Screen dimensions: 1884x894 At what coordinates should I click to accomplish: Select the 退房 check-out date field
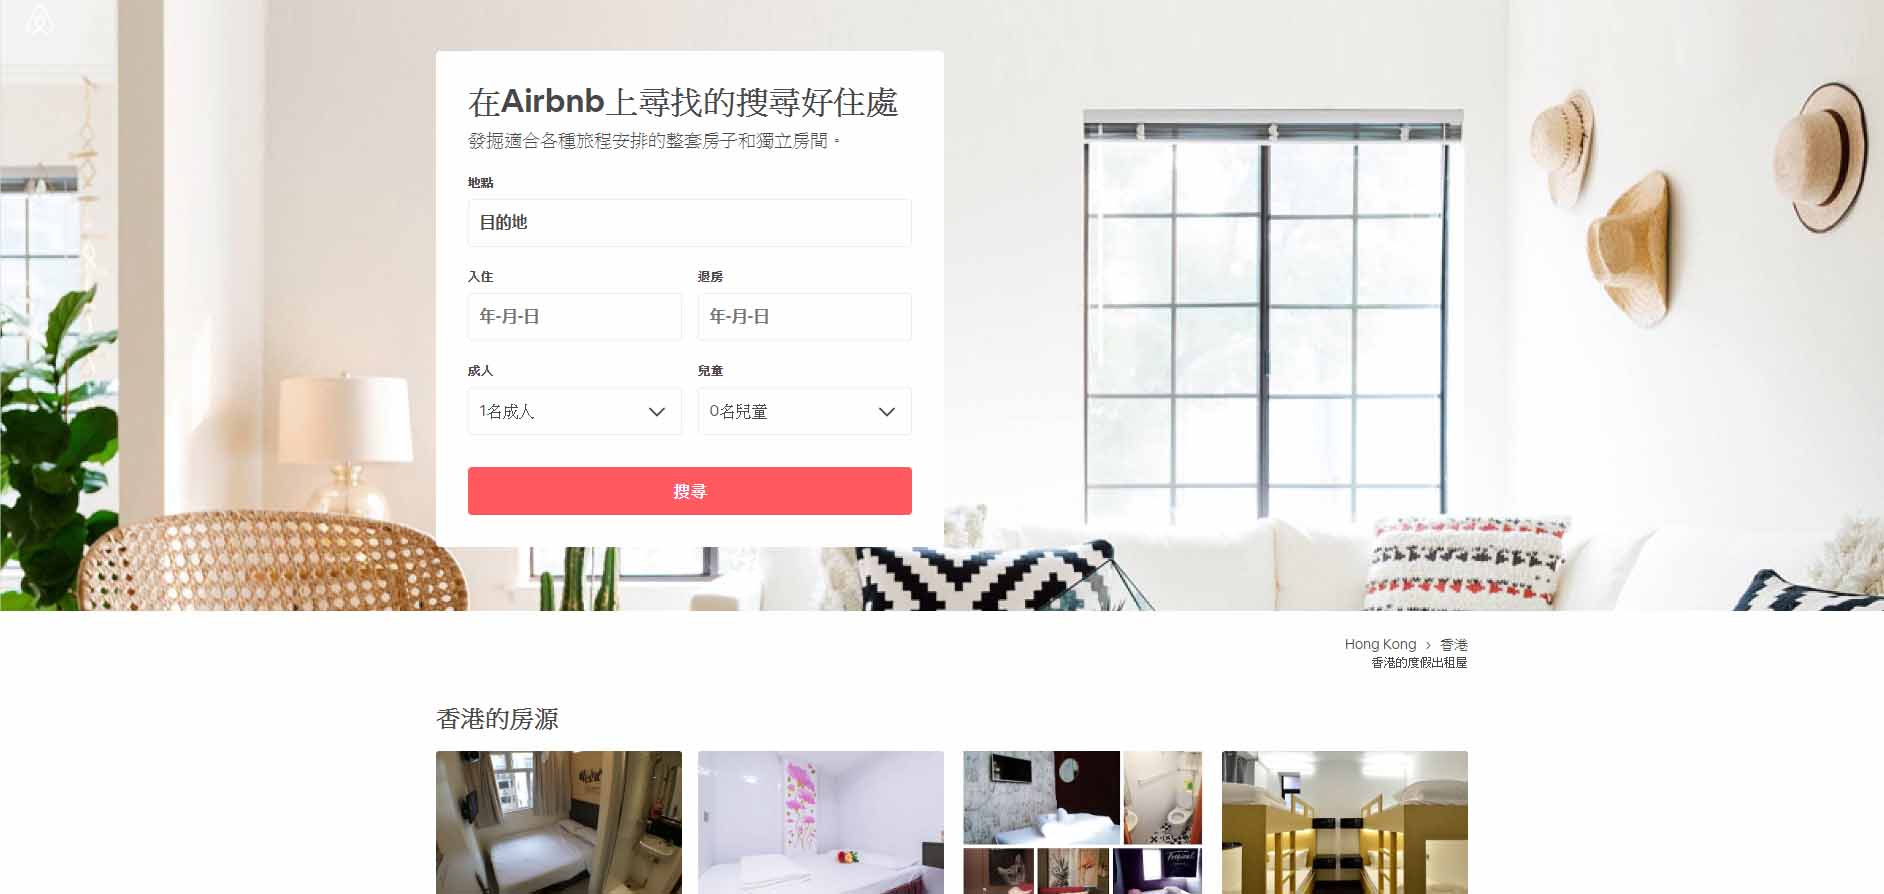pyautogui.click(x=804, y=316)
